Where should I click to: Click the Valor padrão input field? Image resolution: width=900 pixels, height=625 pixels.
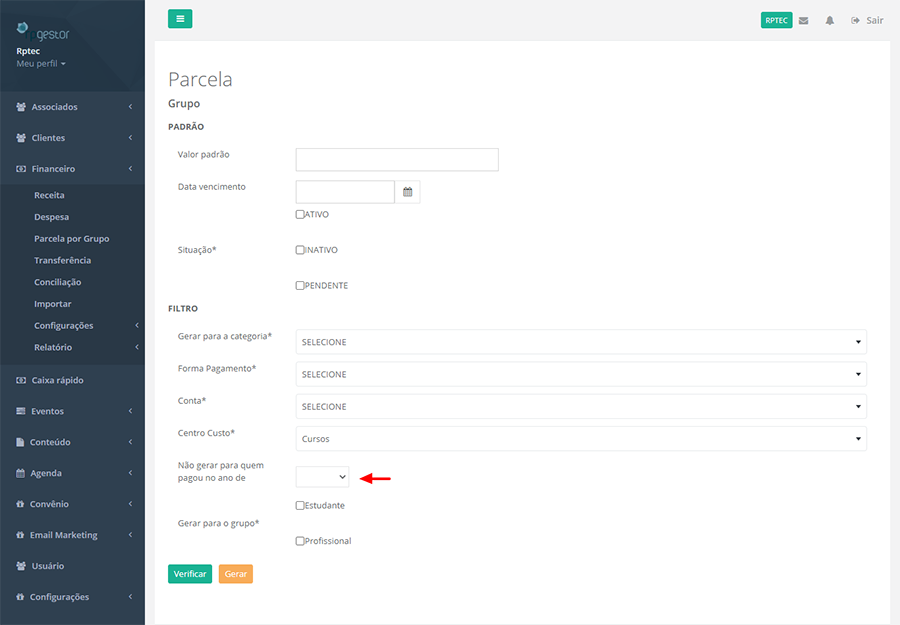tap(396, 160)
